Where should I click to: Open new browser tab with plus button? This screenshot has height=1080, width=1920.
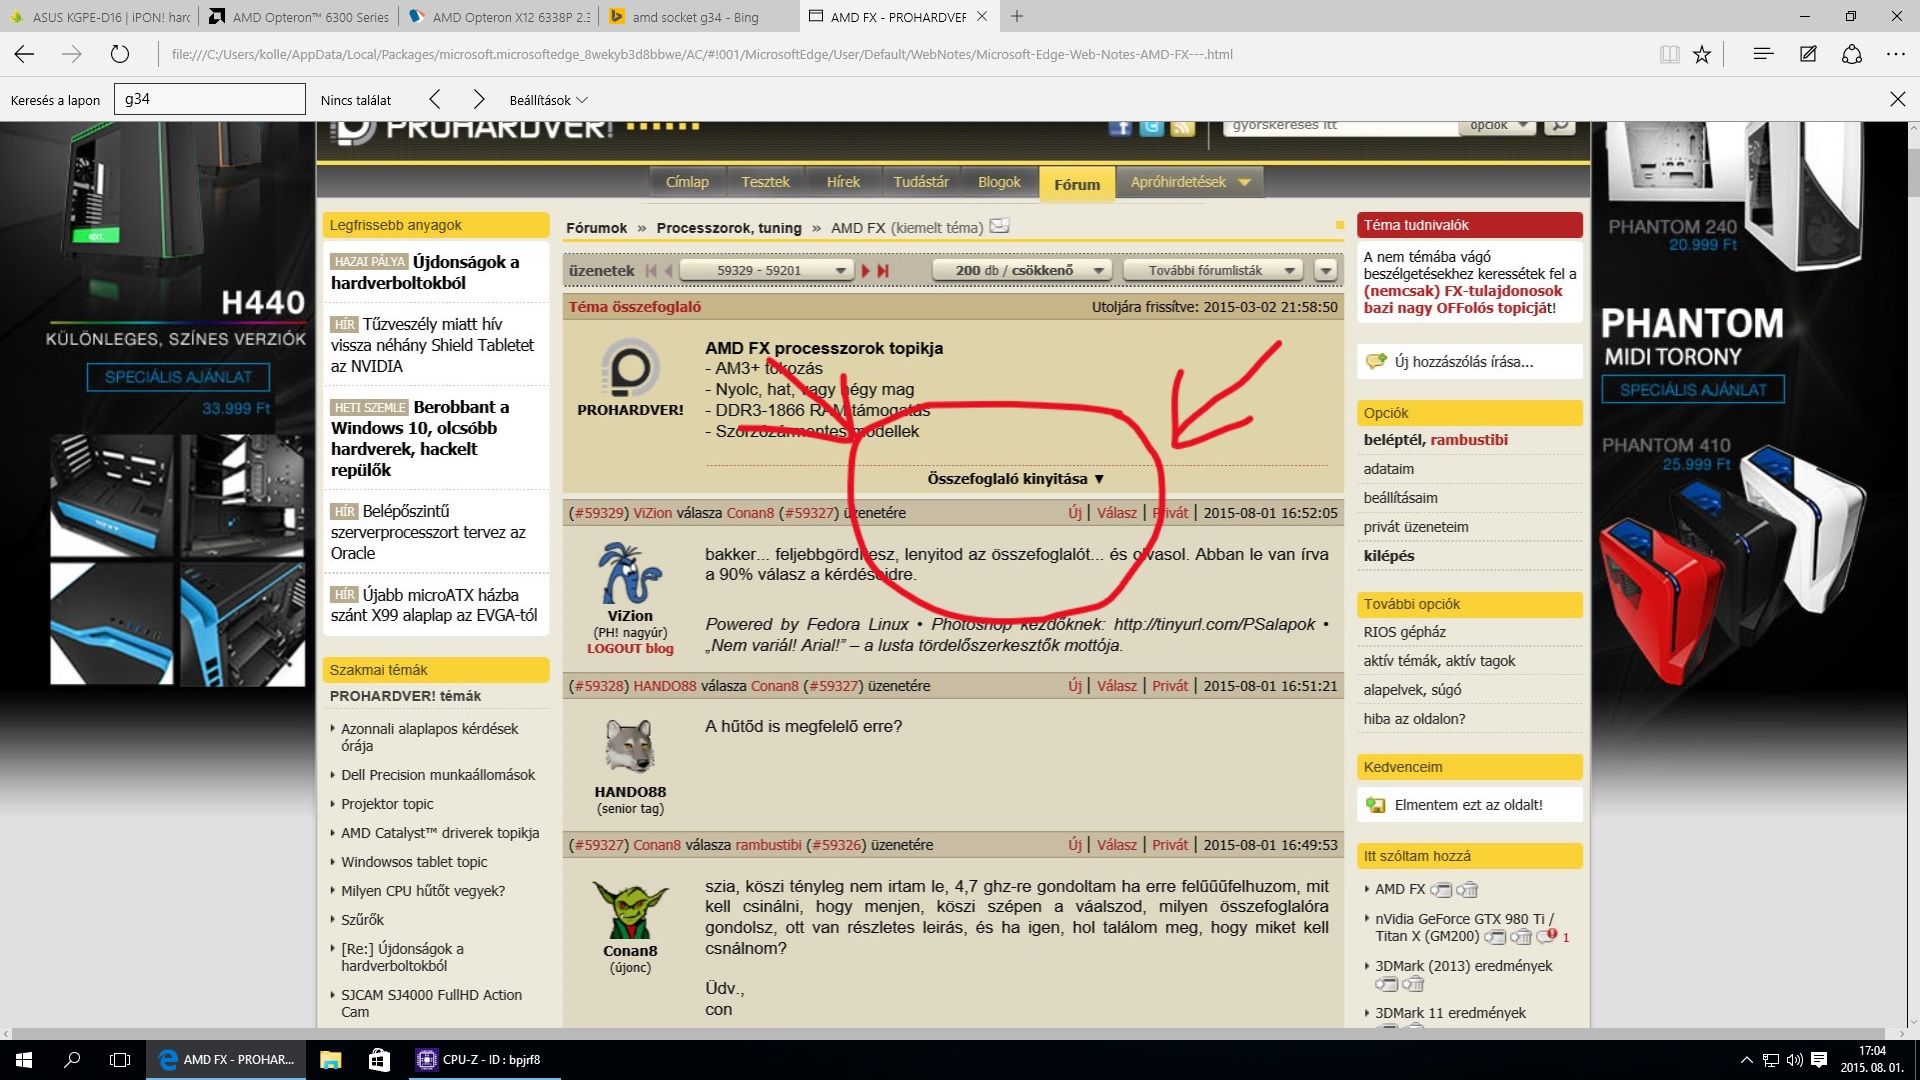click(x=1017, y=16)
